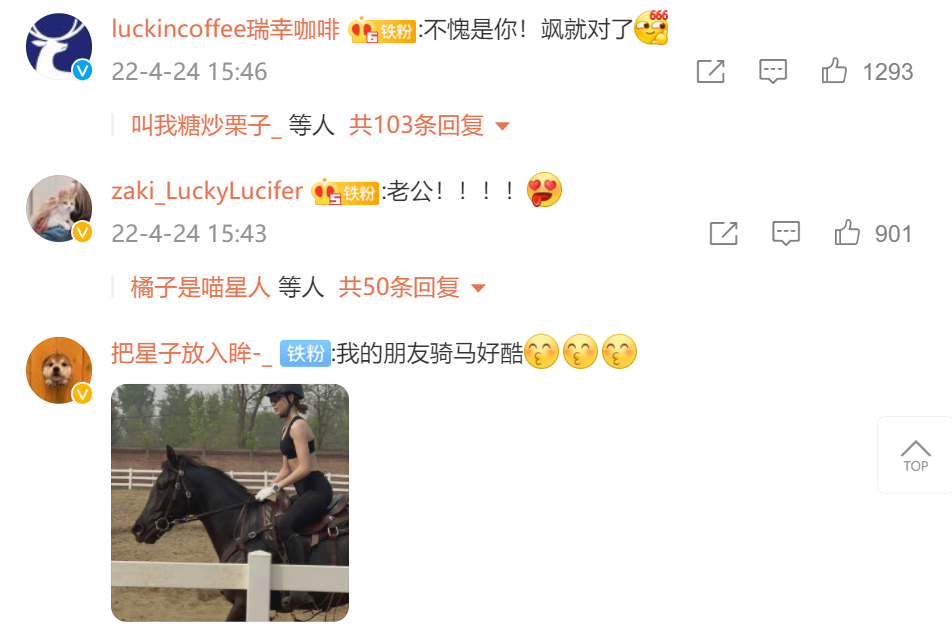The image size is (952, 630).
Task: Visit 橘子是喵星人 user profile
Action: (x=200, y=287)
